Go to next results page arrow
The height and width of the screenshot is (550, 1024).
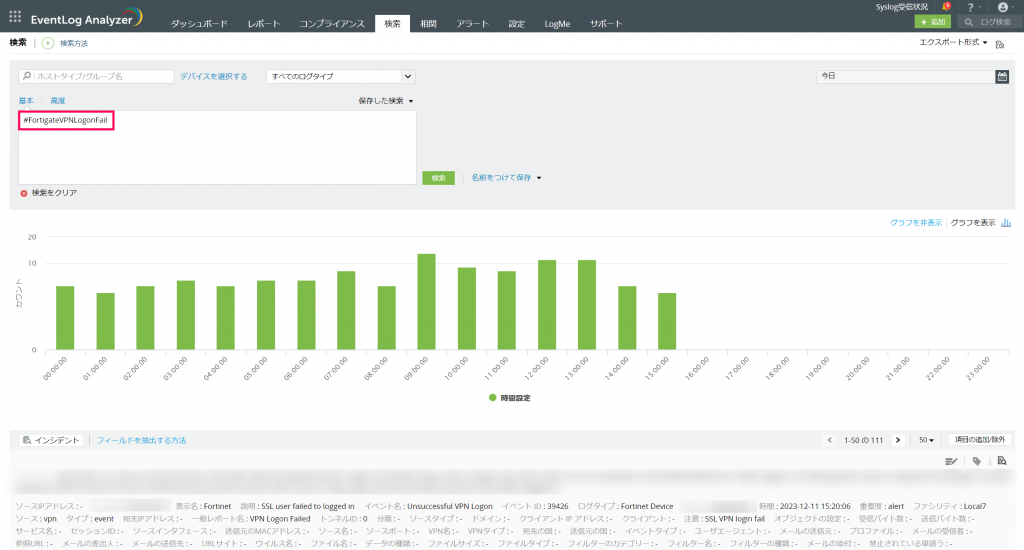(898, 440)
